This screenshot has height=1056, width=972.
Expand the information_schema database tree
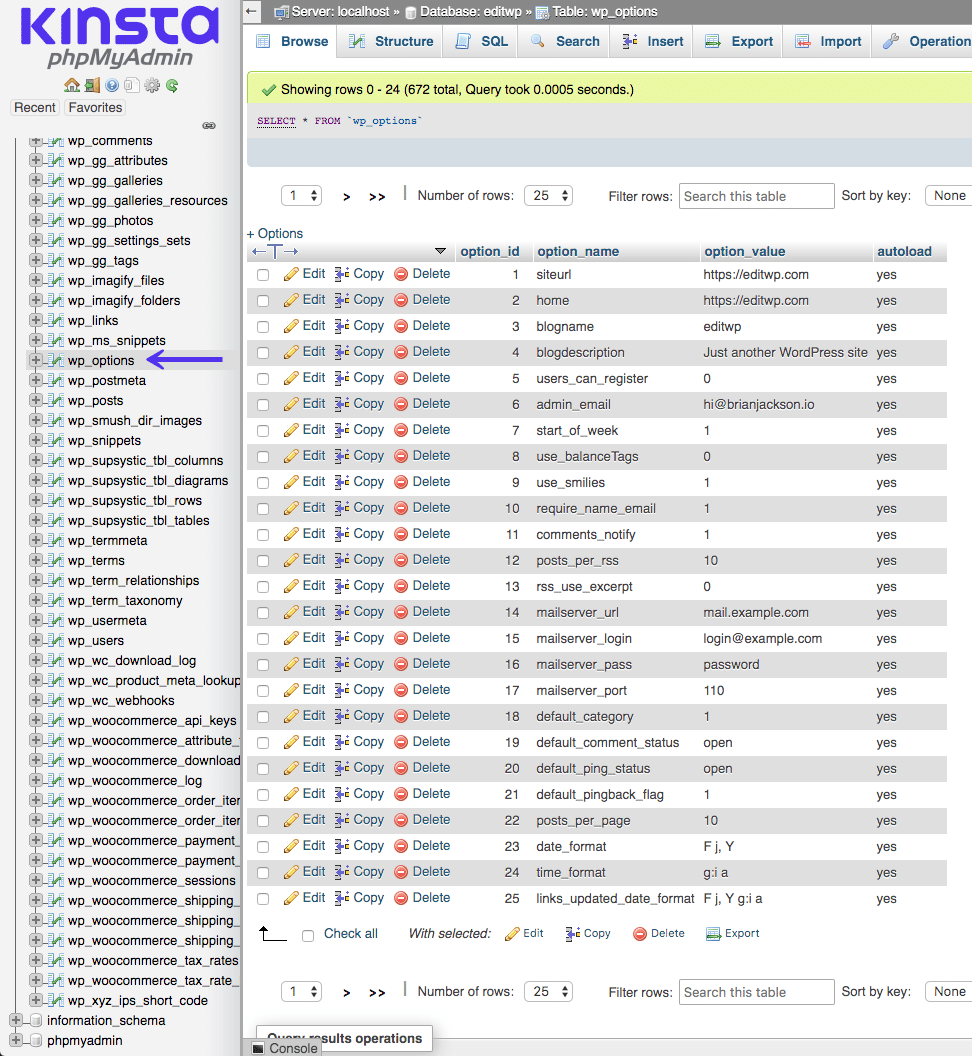tap(15, 1021)
